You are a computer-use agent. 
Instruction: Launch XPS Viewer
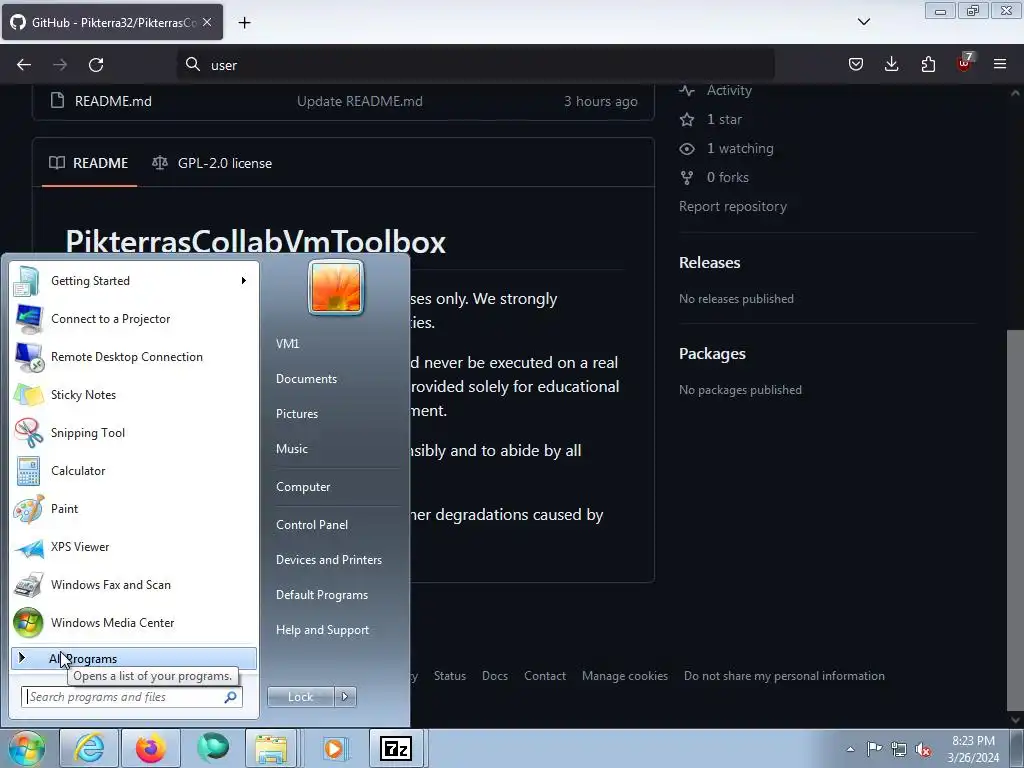coord(134,547)
